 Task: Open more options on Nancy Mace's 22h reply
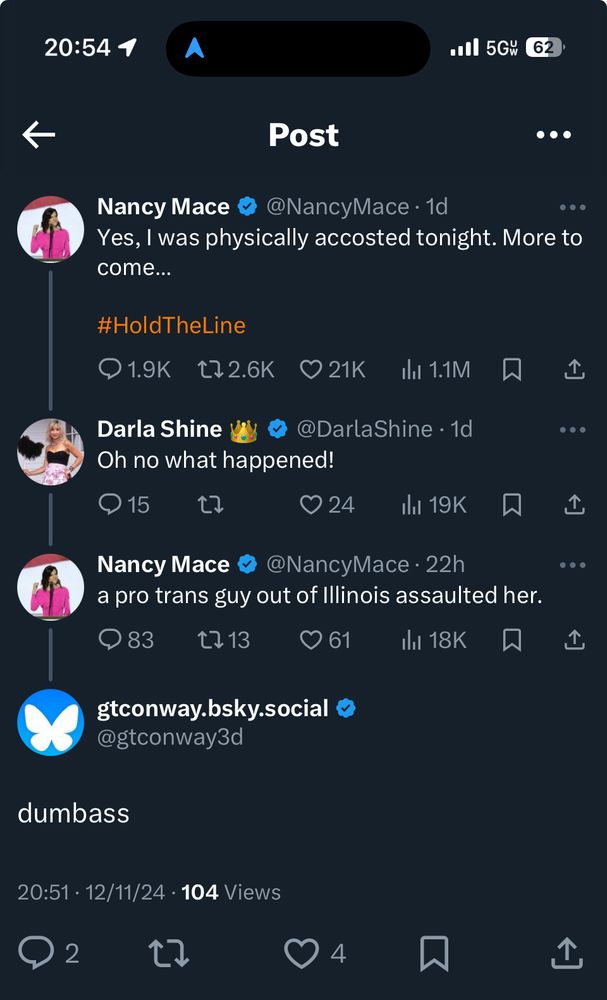point(572,564)
